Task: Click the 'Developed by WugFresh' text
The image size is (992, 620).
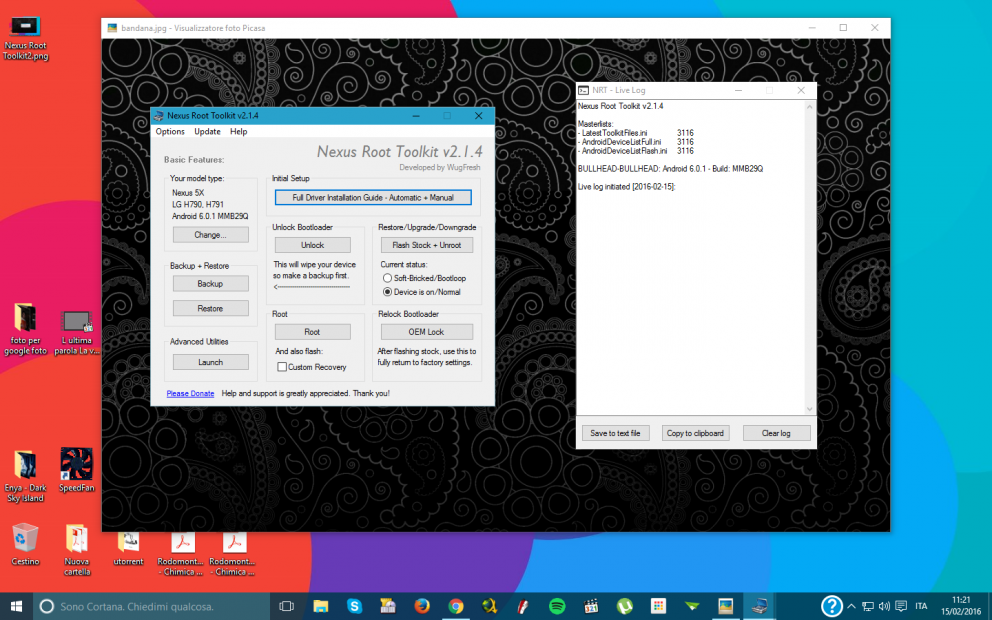Action: [x=440, y=168]
